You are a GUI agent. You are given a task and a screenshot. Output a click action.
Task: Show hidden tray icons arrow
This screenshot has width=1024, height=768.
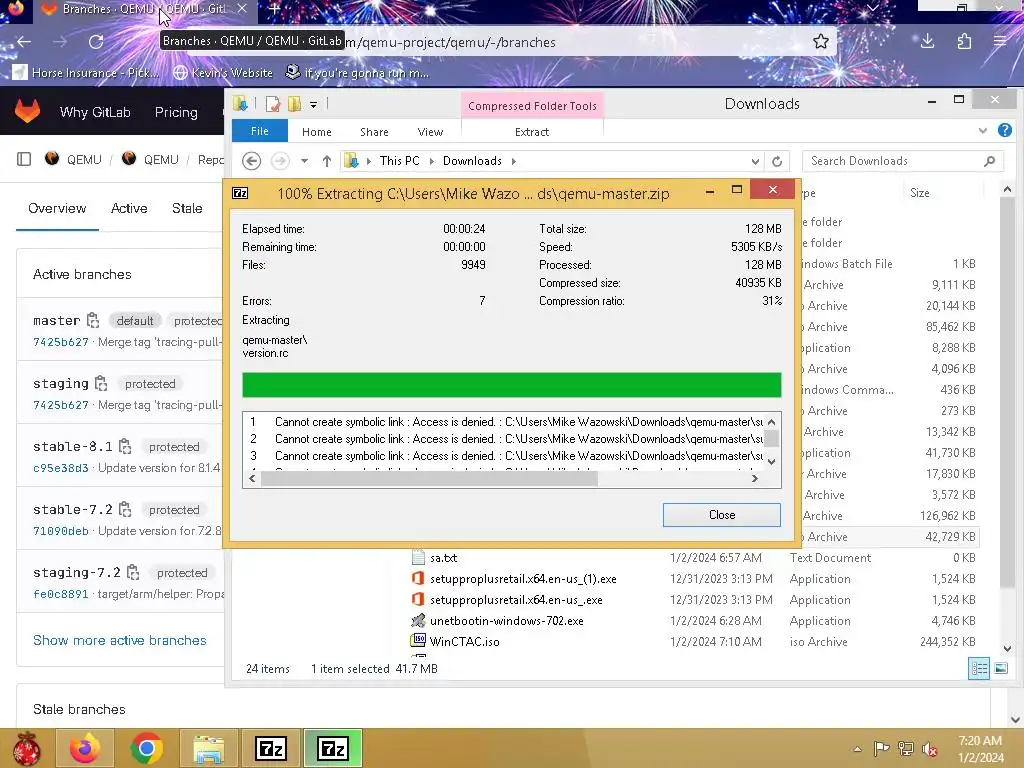pyautogui.click(x=857, y=749)
